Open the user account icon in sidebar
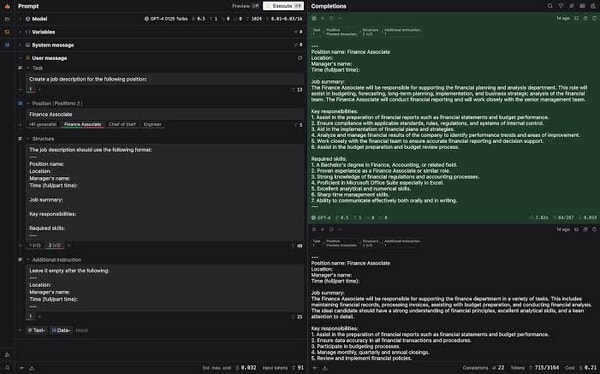Image resolution: width=600 pixels, height=374 pixels. [x=7, y=368]
